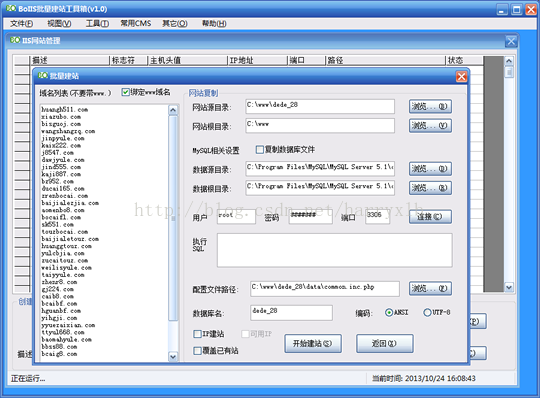The image size is (540, 398).
Task: Click 浏览 button for 数据源目录
Action: pos(430,169)
